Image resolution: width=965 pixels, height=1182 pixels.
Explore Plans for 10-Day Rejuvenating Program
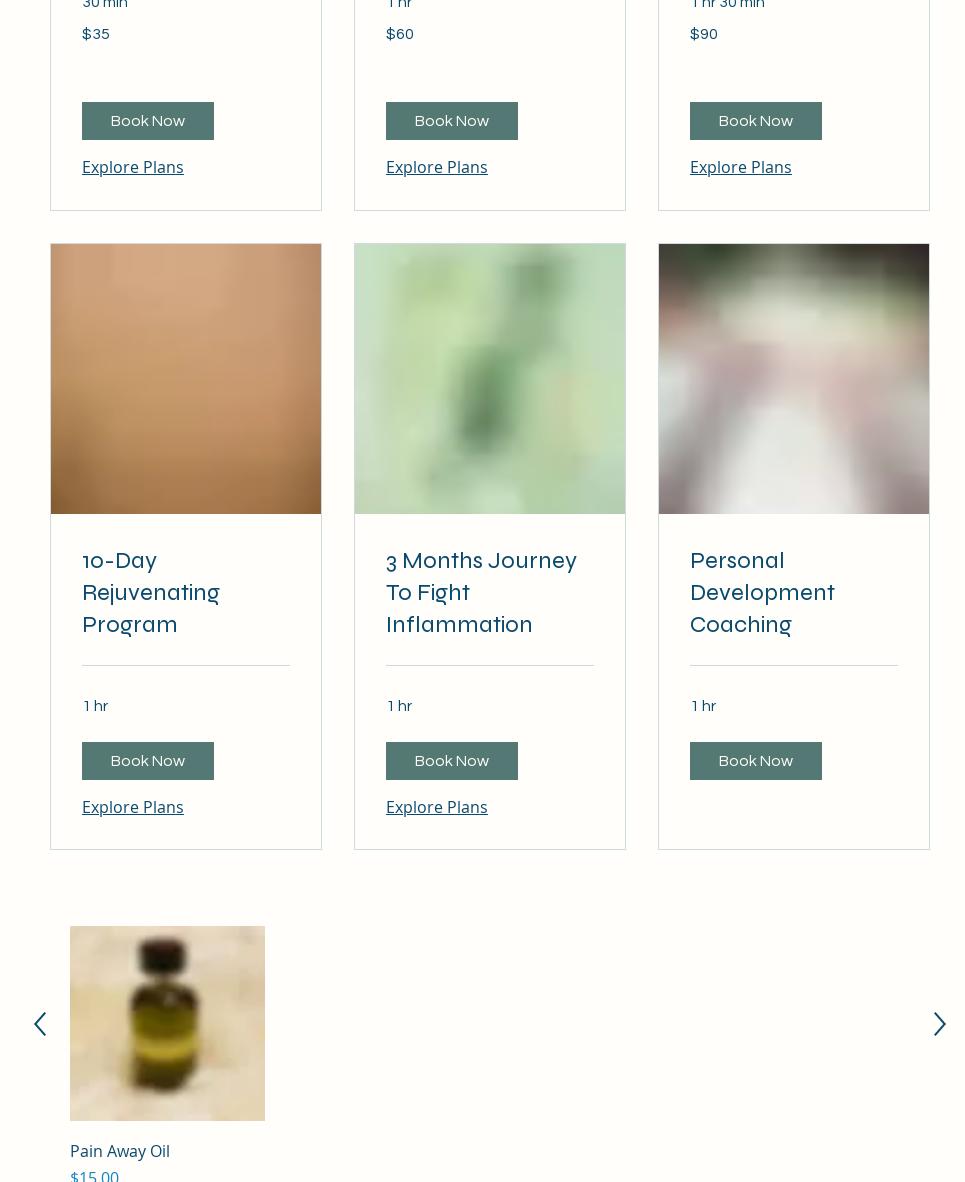133,807
